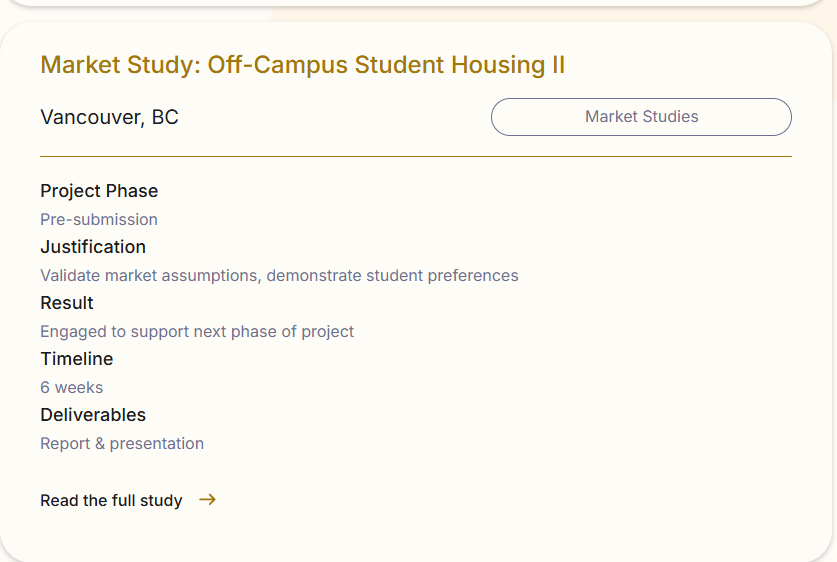
Task: Select the Vancouver, BC location text
Action: (109, 117)
